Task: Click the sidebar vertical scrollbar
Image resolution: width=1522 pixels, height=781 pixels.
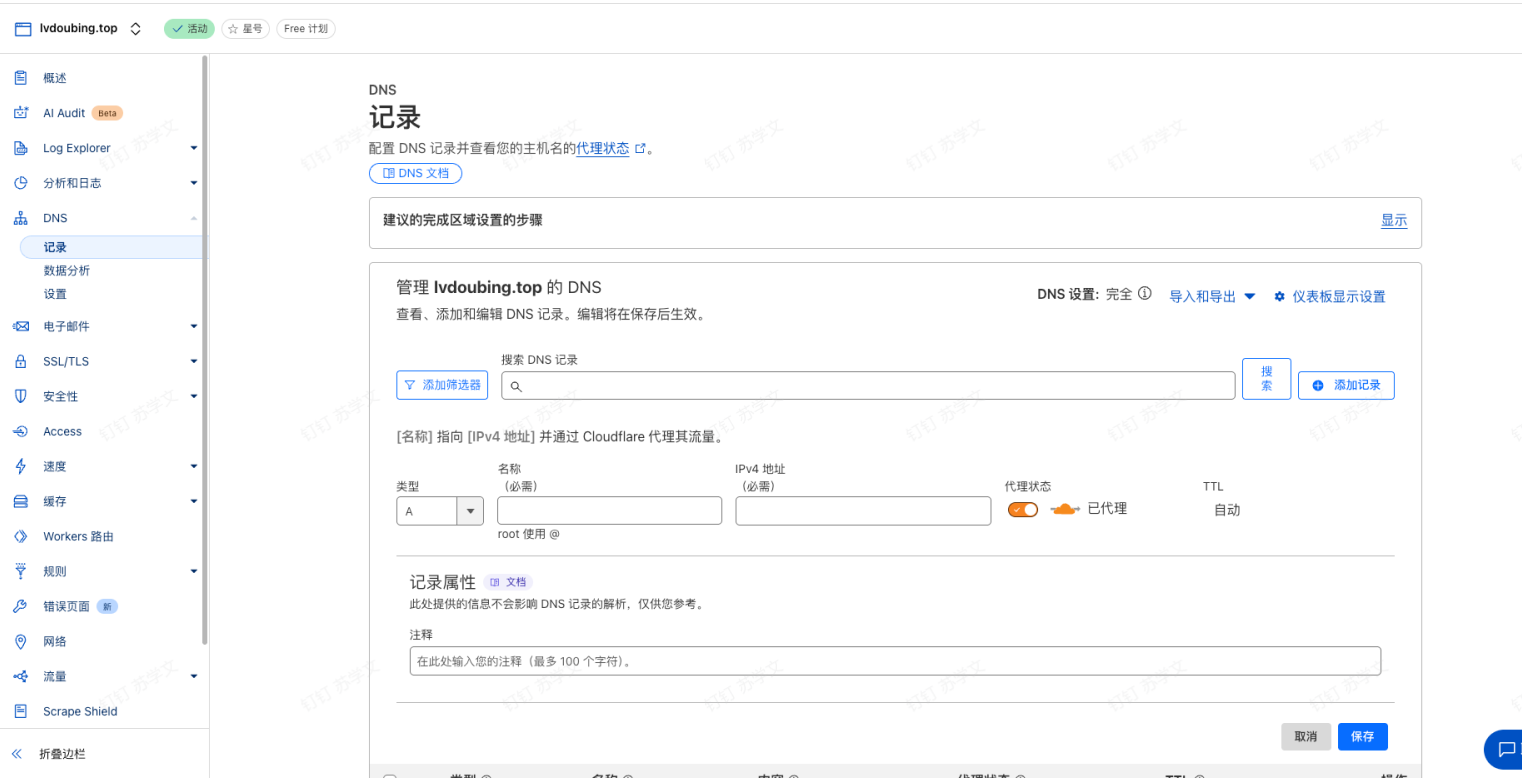Action: point(205,350)
